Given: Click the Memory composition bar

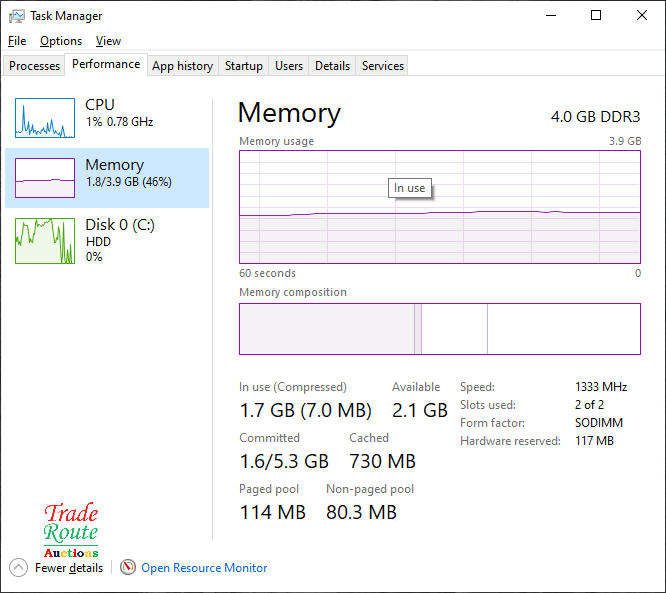Looking at the screenshot, I should [439, 329].
